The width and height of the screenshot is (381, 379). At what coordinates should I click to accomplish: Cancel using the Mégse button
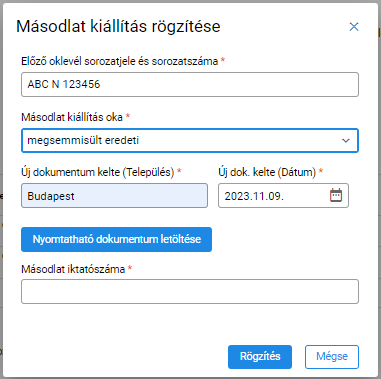[x=332, y=357]
